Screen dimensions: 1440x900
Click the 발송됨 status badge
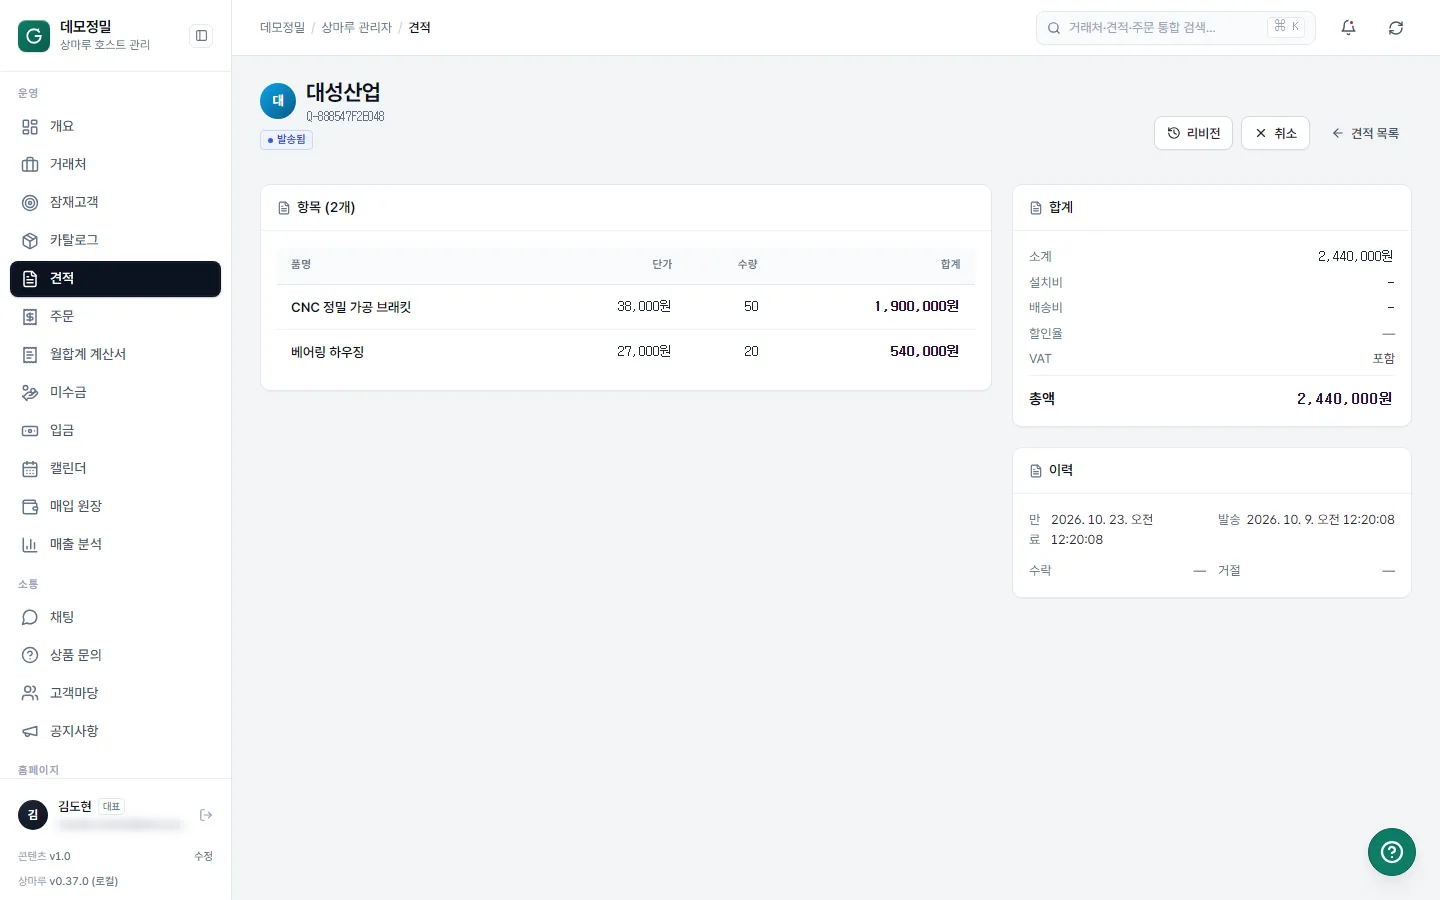pos(287,140)
